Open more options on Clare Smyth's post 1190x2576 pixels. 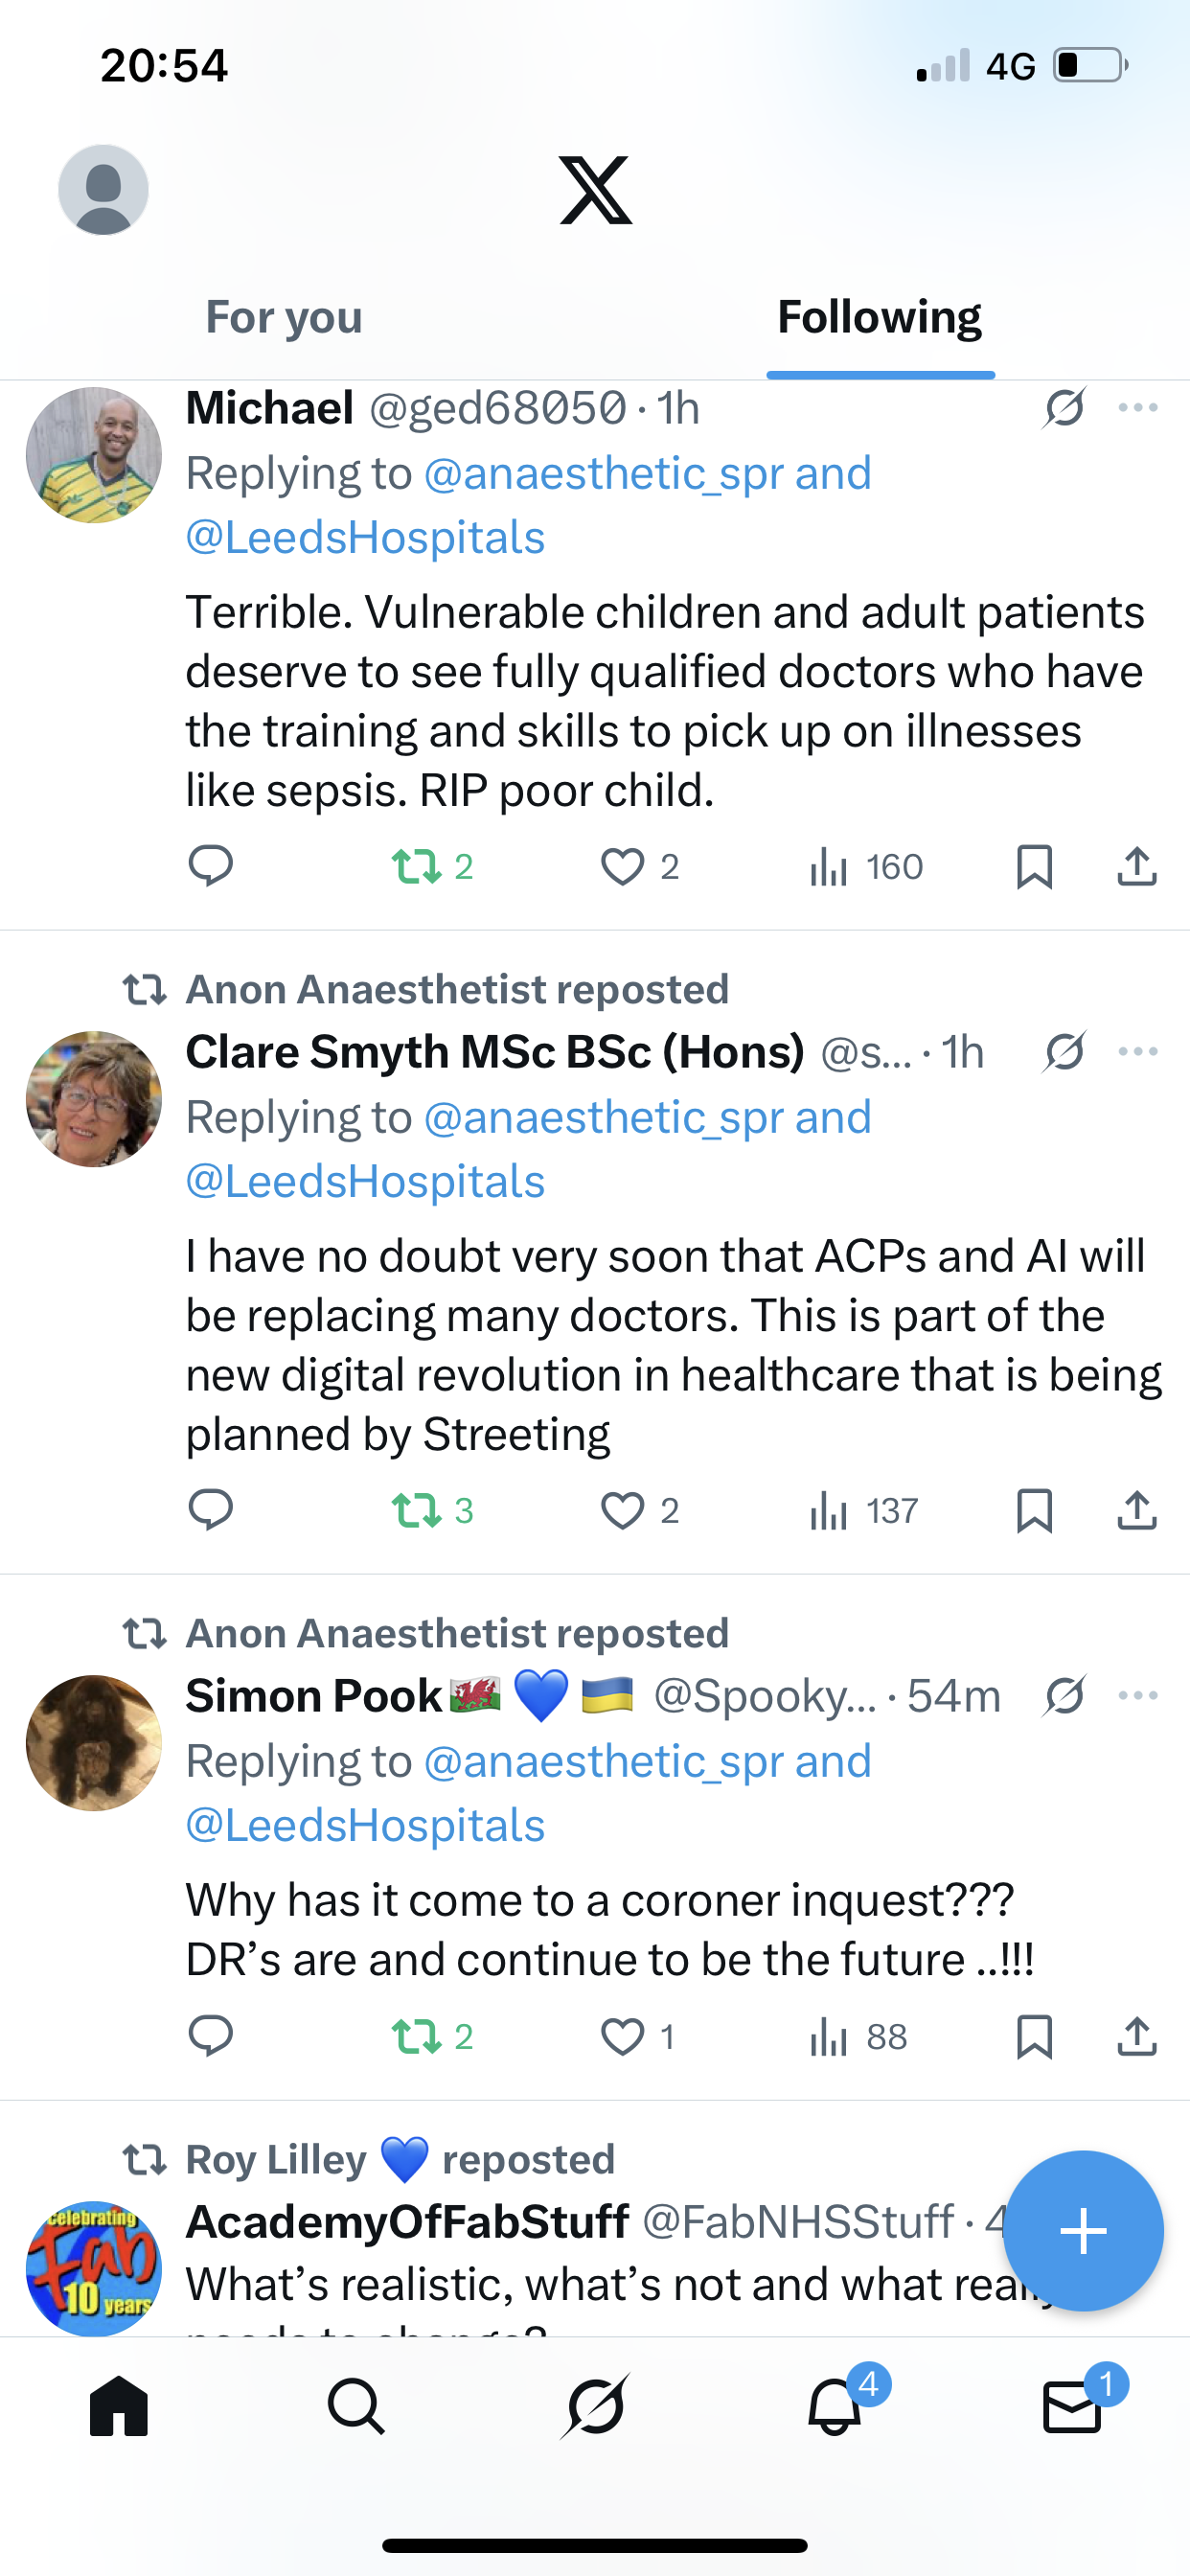[1138, 1051]
